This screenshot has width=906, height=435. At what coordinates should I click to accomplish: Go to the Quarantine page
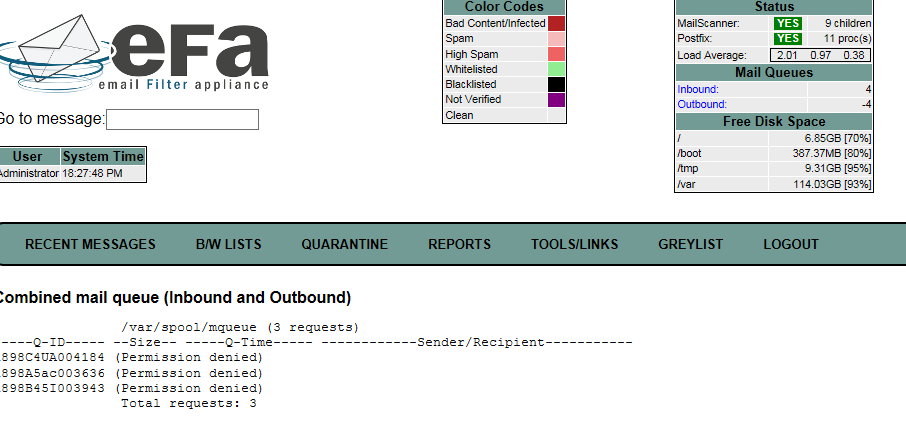click(x=344, y=244)
